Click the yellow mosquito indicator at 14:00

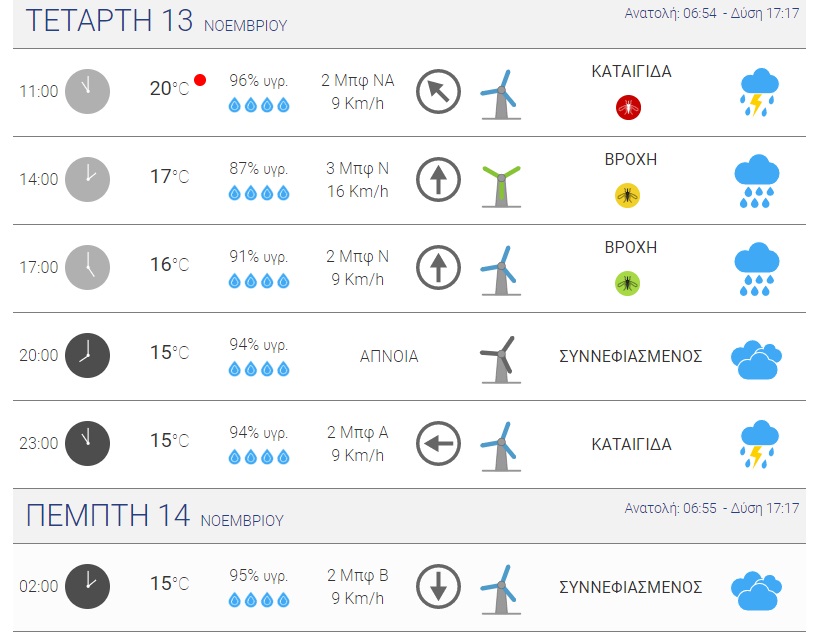(627, 195)
